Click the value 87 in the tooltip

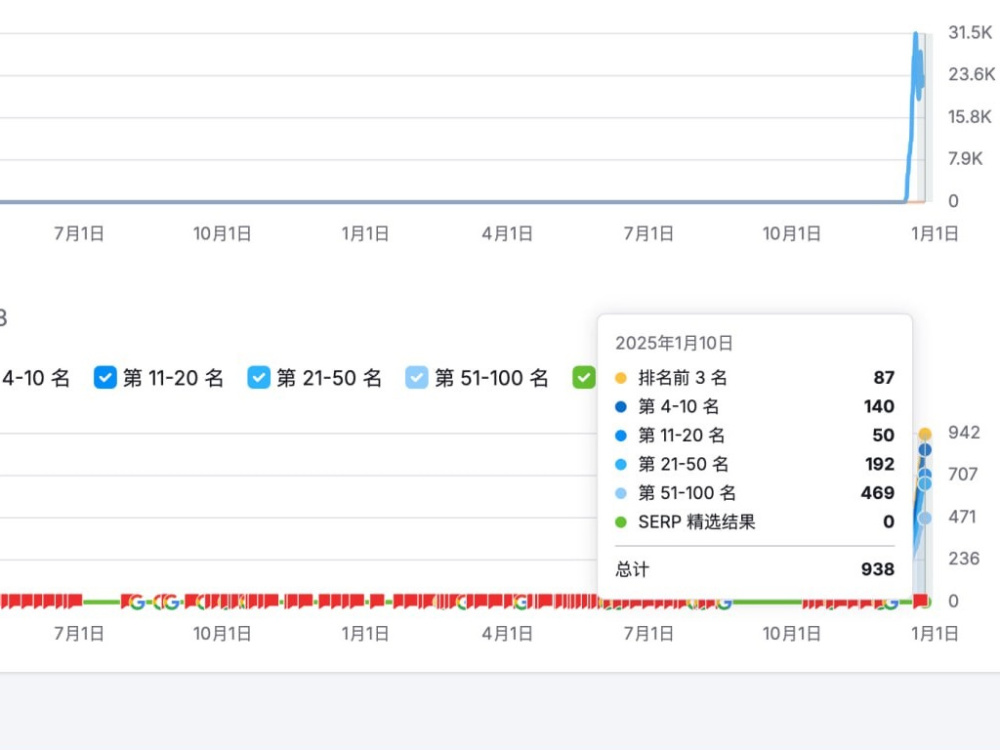pyautogui.click(x=884, y=378)
